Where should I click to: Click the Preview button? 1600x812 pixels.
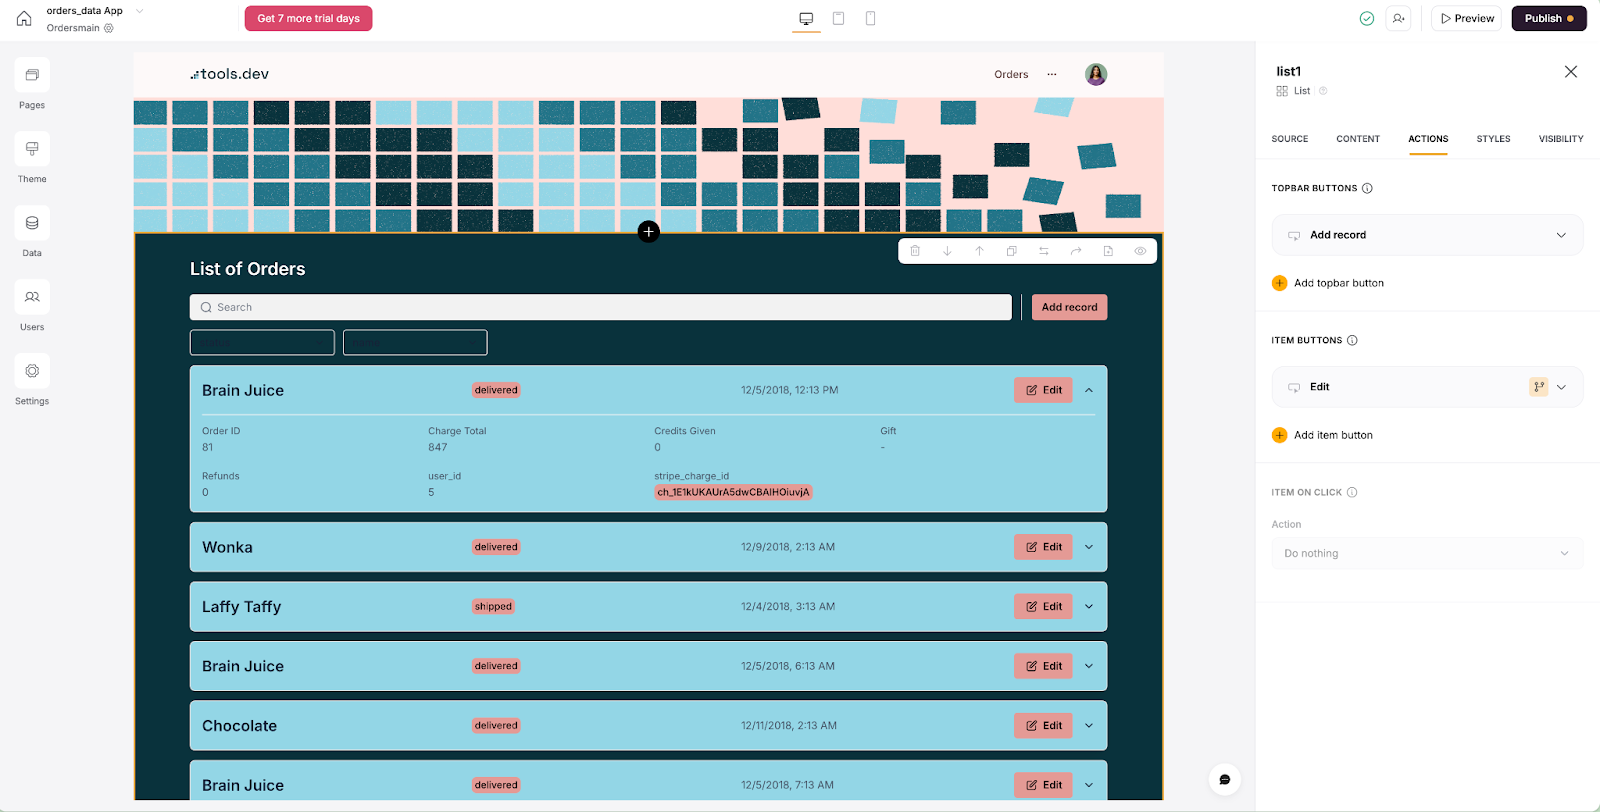(x=1466, y=18)
